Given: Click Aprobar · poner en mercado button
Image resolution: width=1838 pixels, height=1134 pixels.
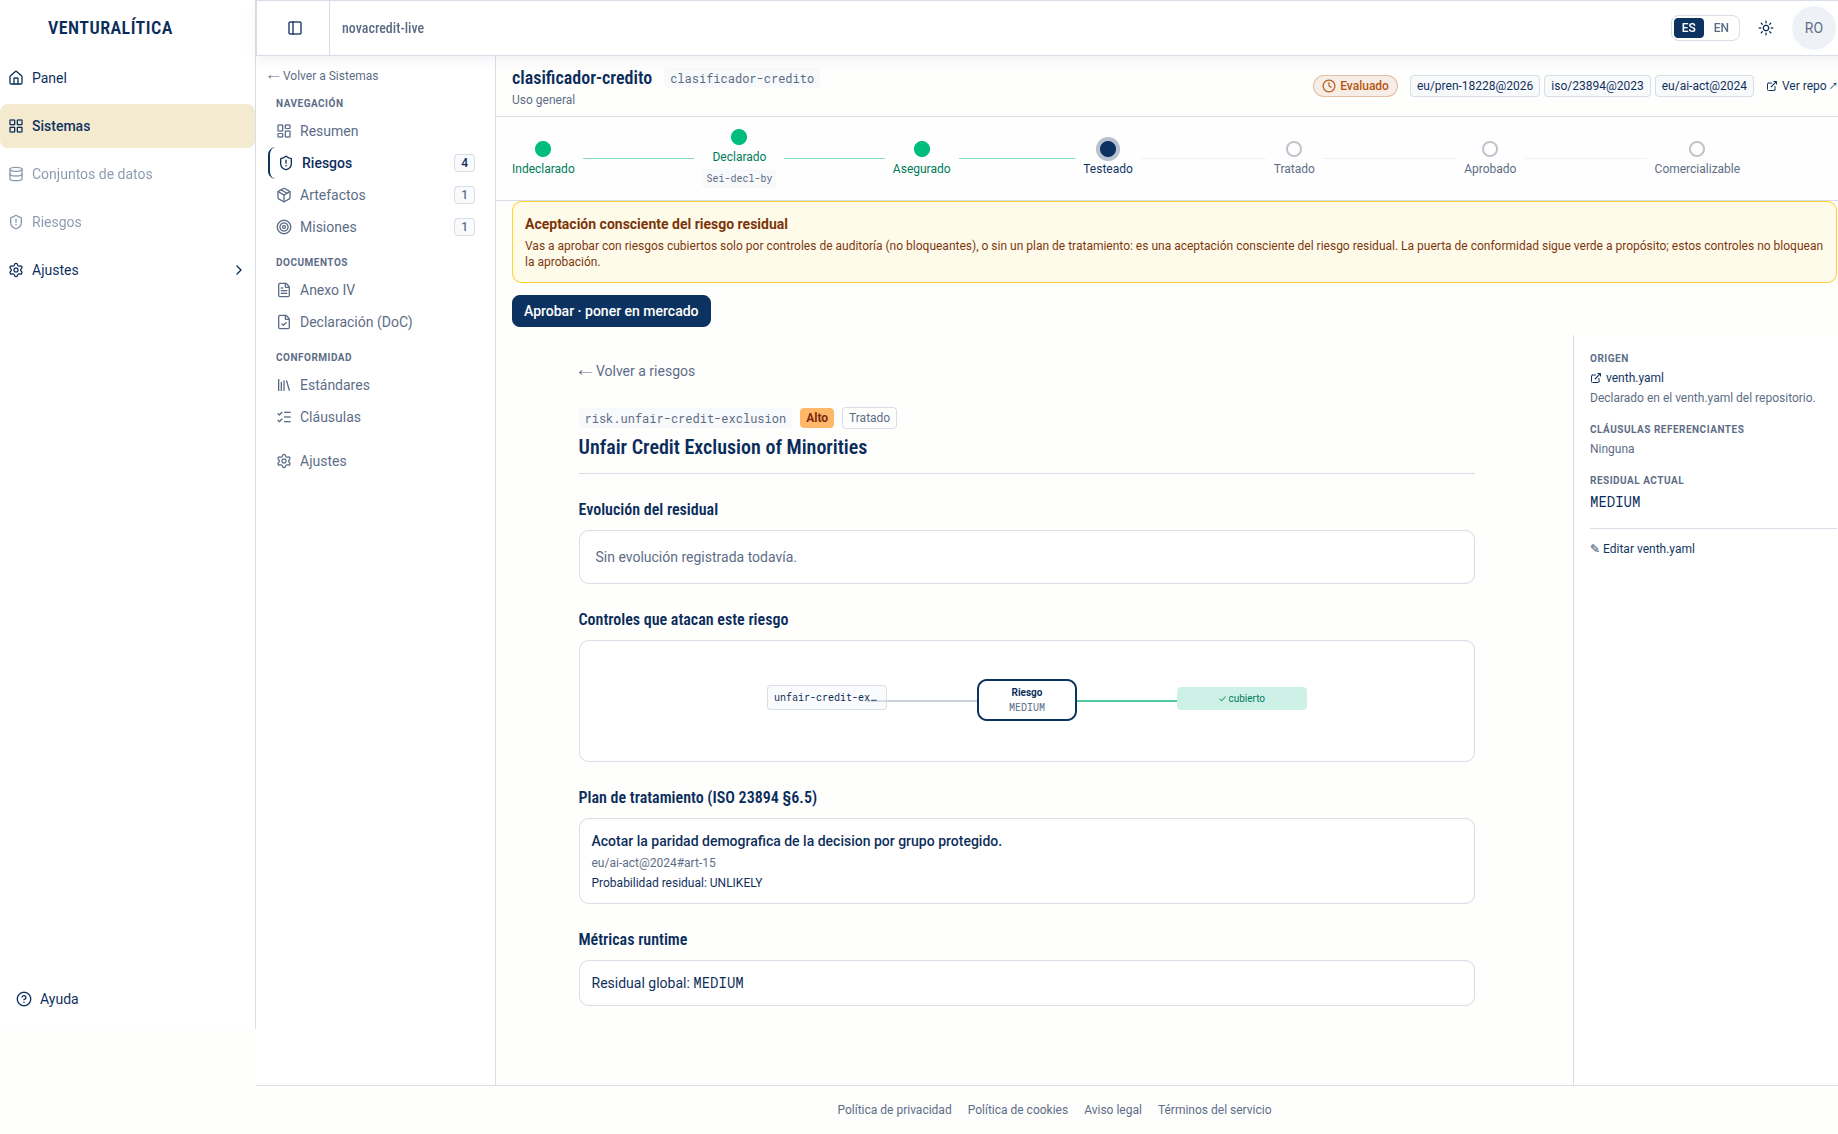Looking at the screenshot, I should click(x=611, y=311).
